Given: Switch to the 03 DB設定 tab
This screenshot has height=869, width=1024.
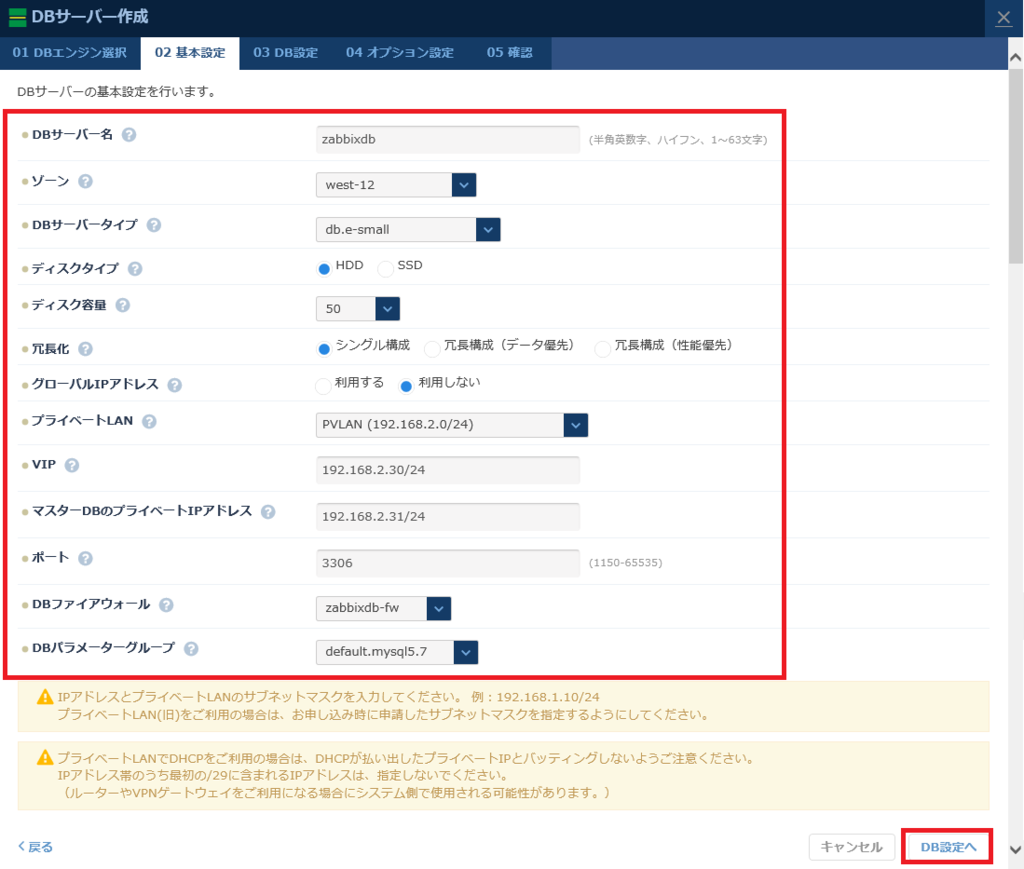Looking at the screenshot, I should click(x=285, y=53).
